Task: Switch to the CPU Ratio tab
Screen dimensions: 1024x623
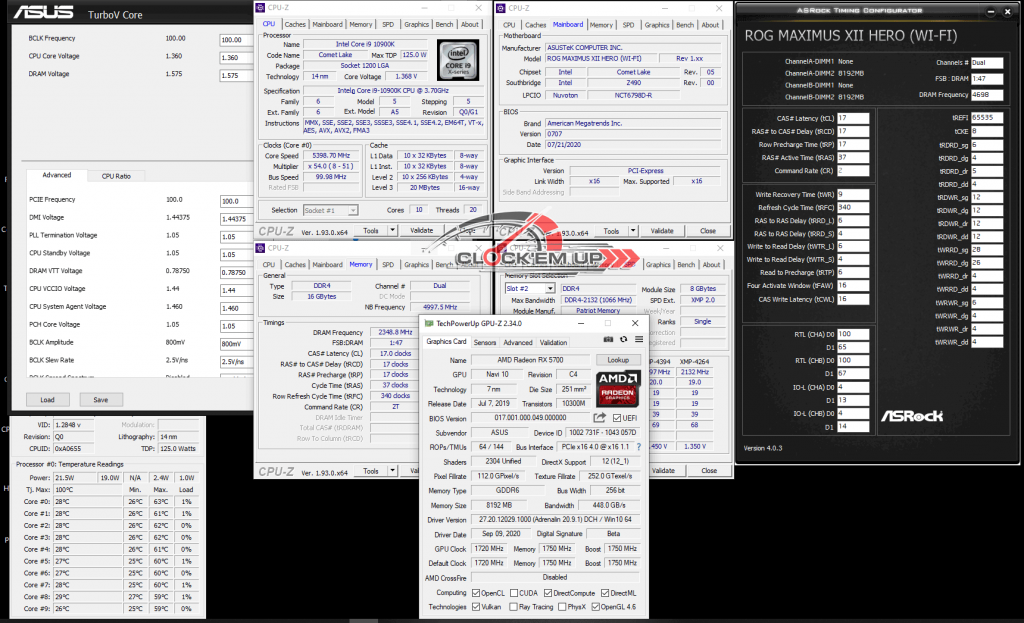Action: click(x=116, y=175)
